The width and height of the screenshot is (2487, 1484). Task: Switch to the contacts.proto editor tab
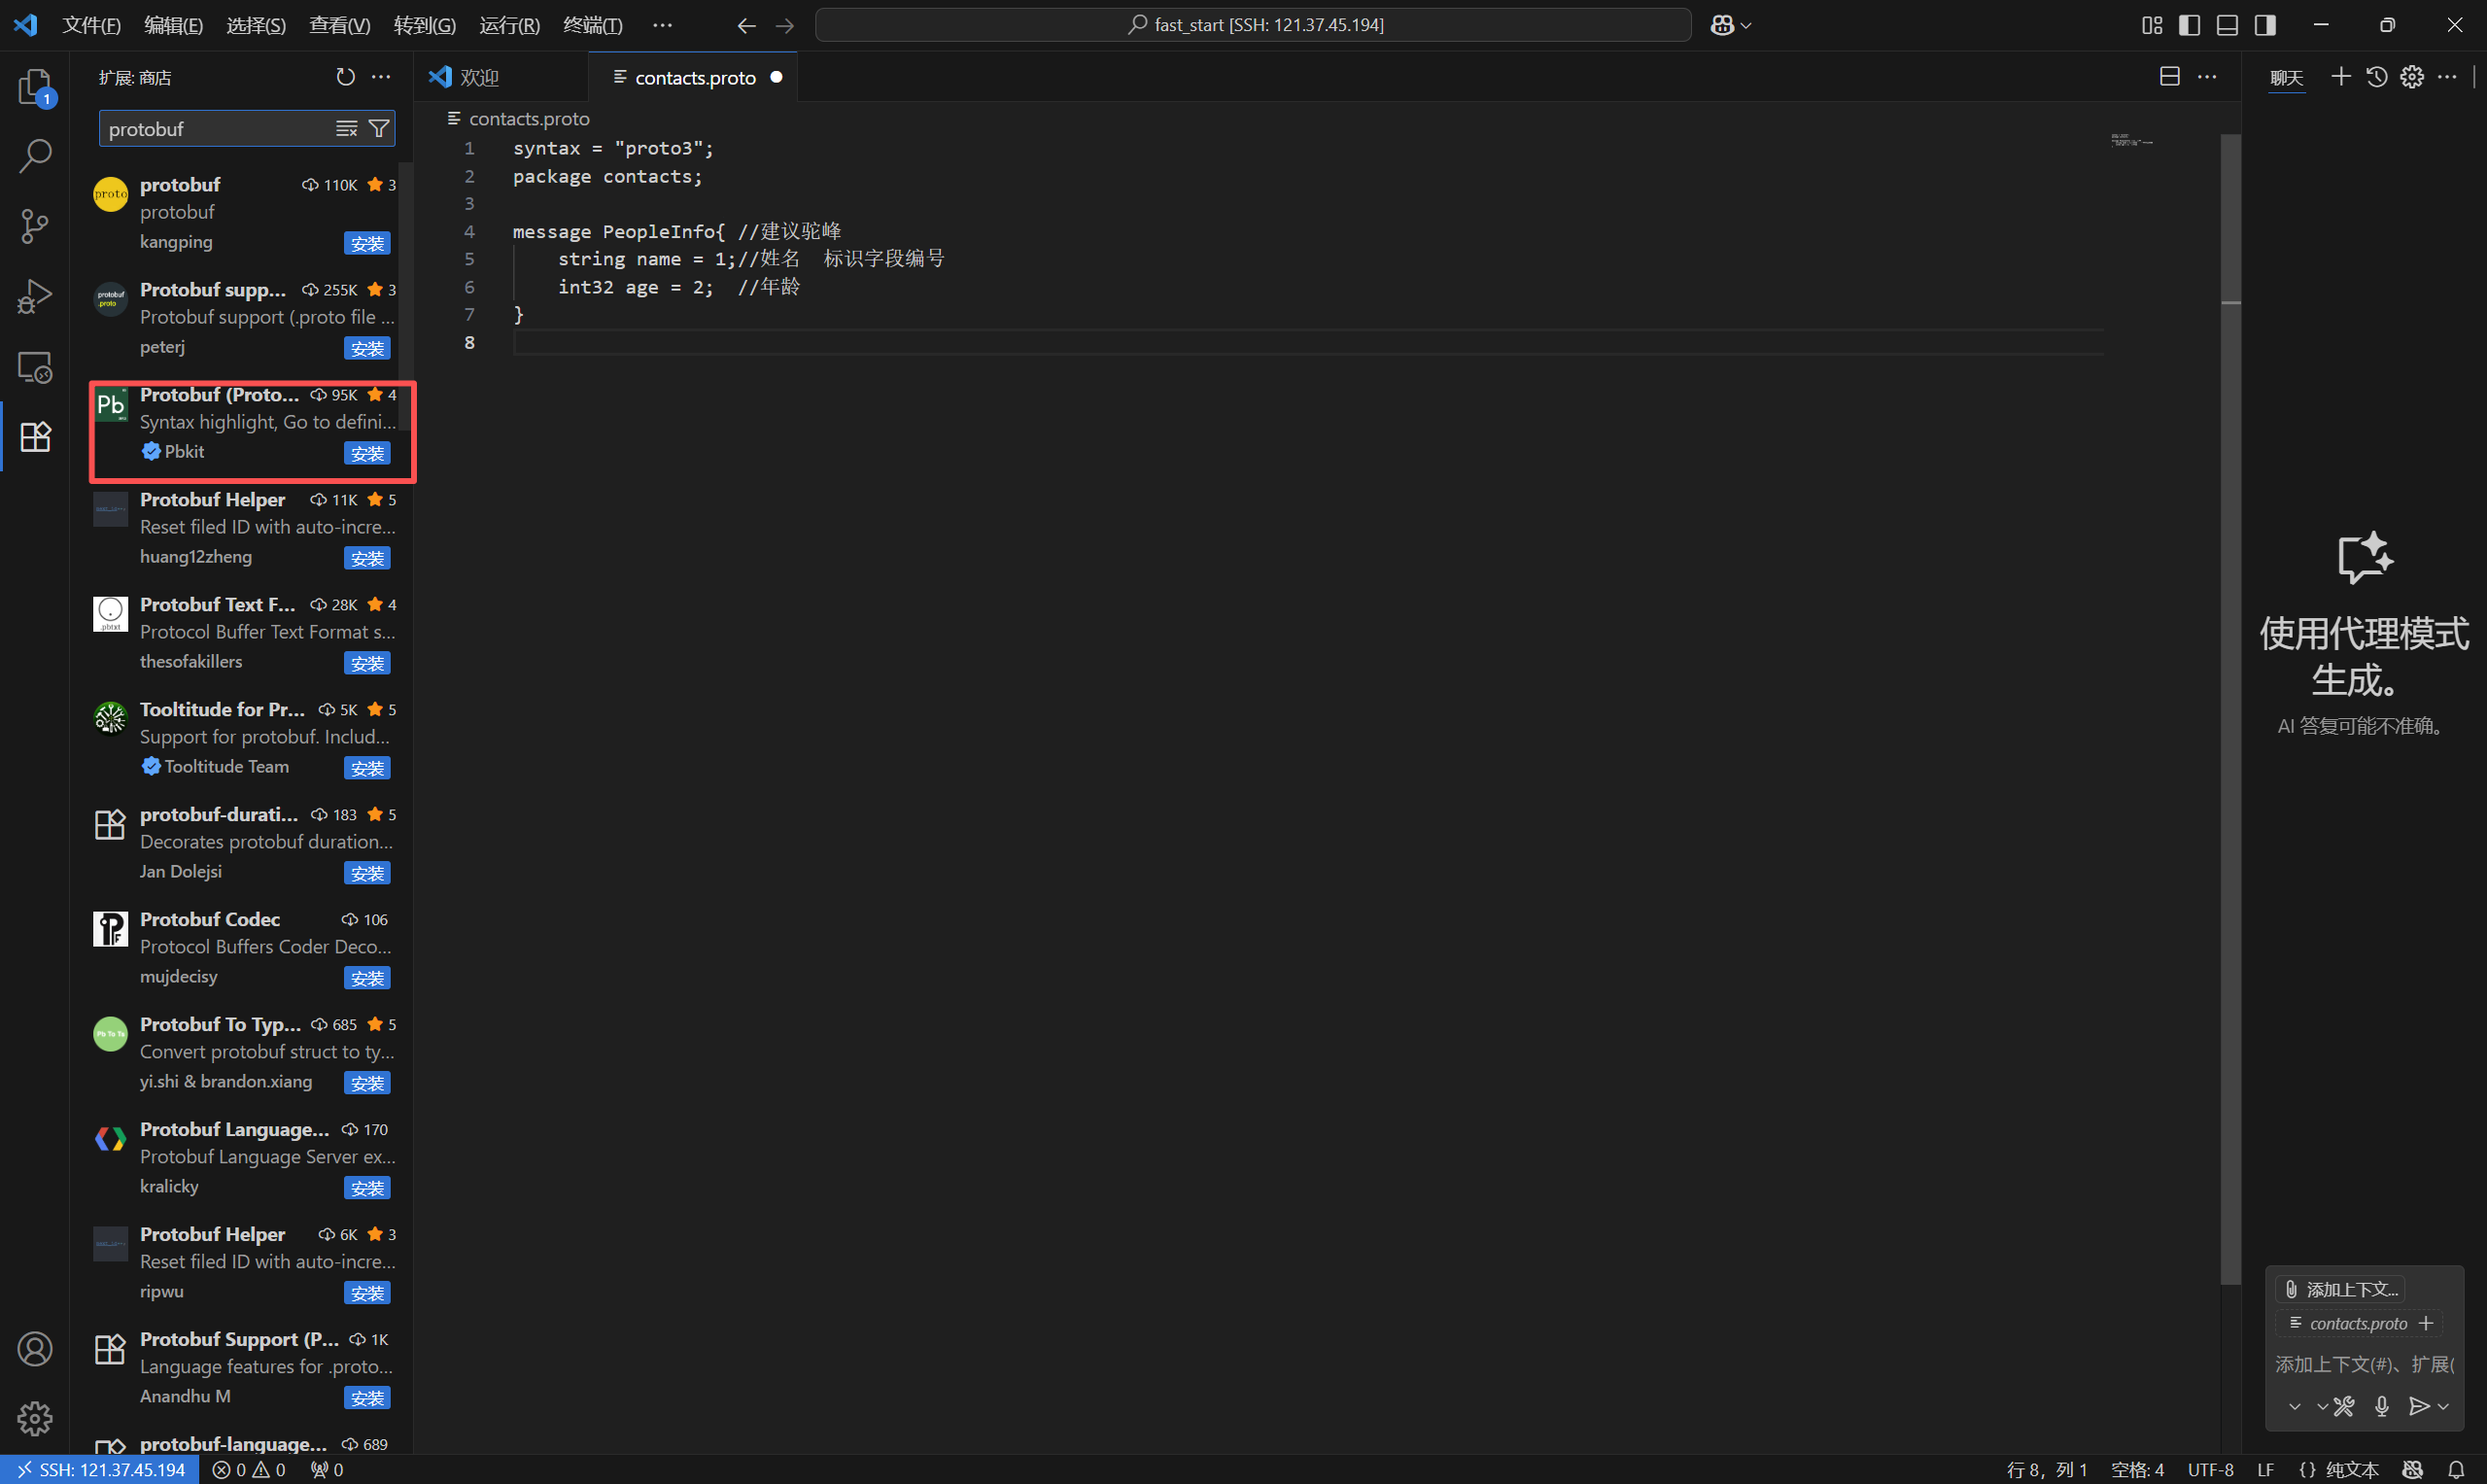[695, 77]
